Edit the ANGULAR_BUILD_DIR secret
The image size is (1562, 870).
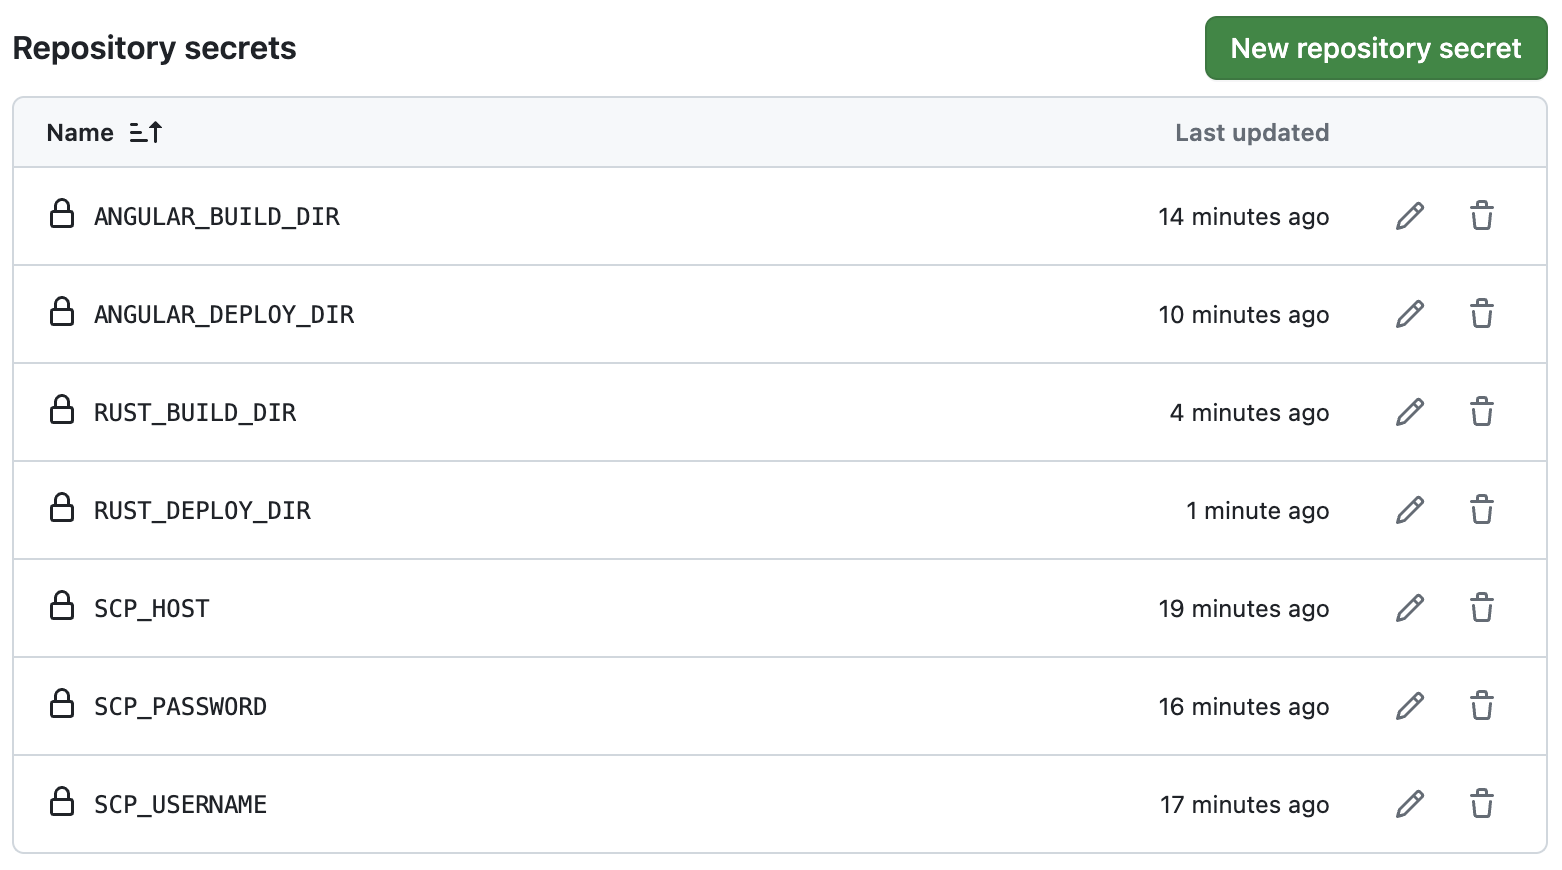click(1409, 216)
